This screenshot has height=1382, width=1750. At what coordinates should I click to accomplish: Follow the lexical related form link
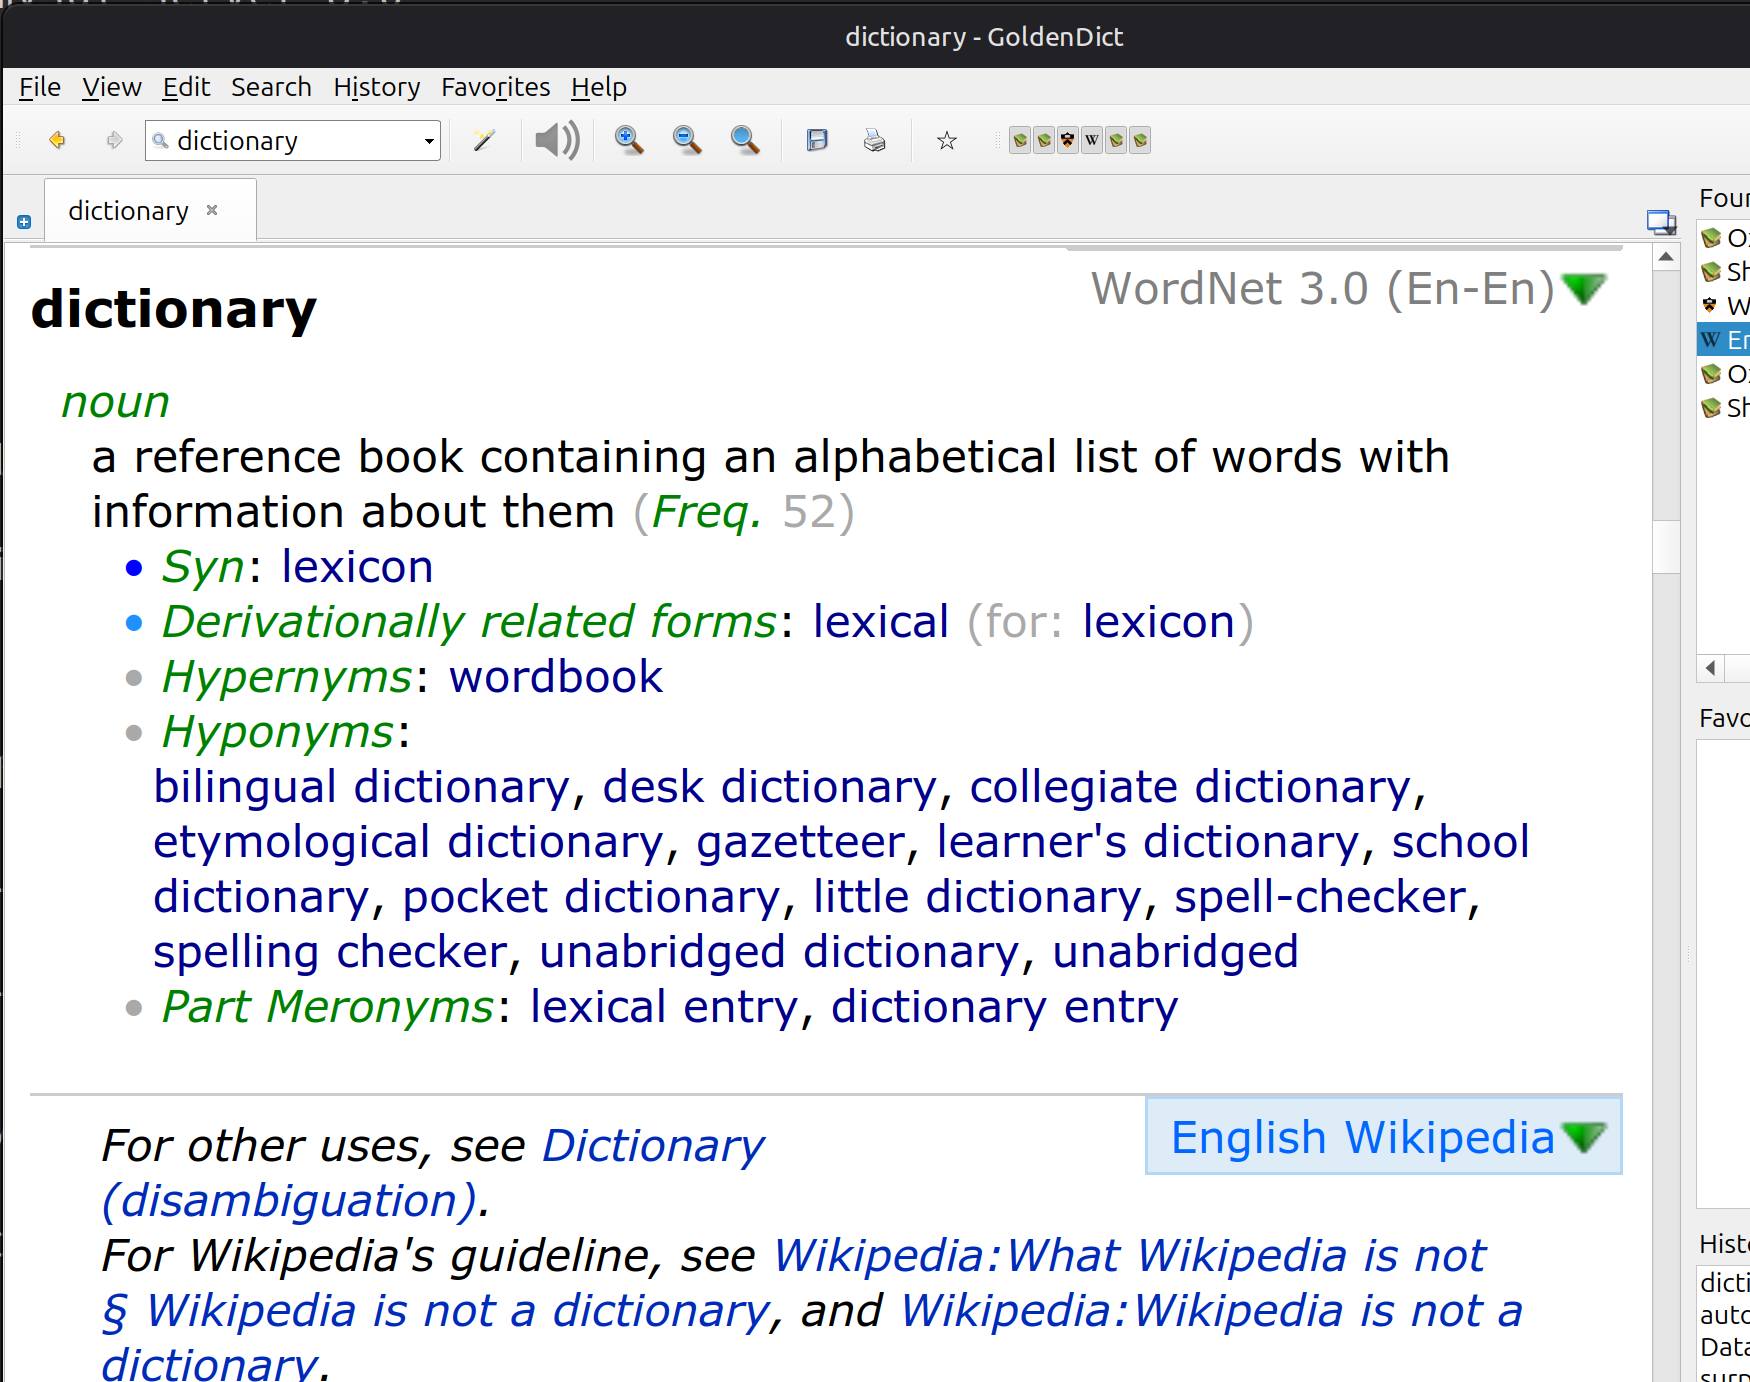click(x=881, y=622)
